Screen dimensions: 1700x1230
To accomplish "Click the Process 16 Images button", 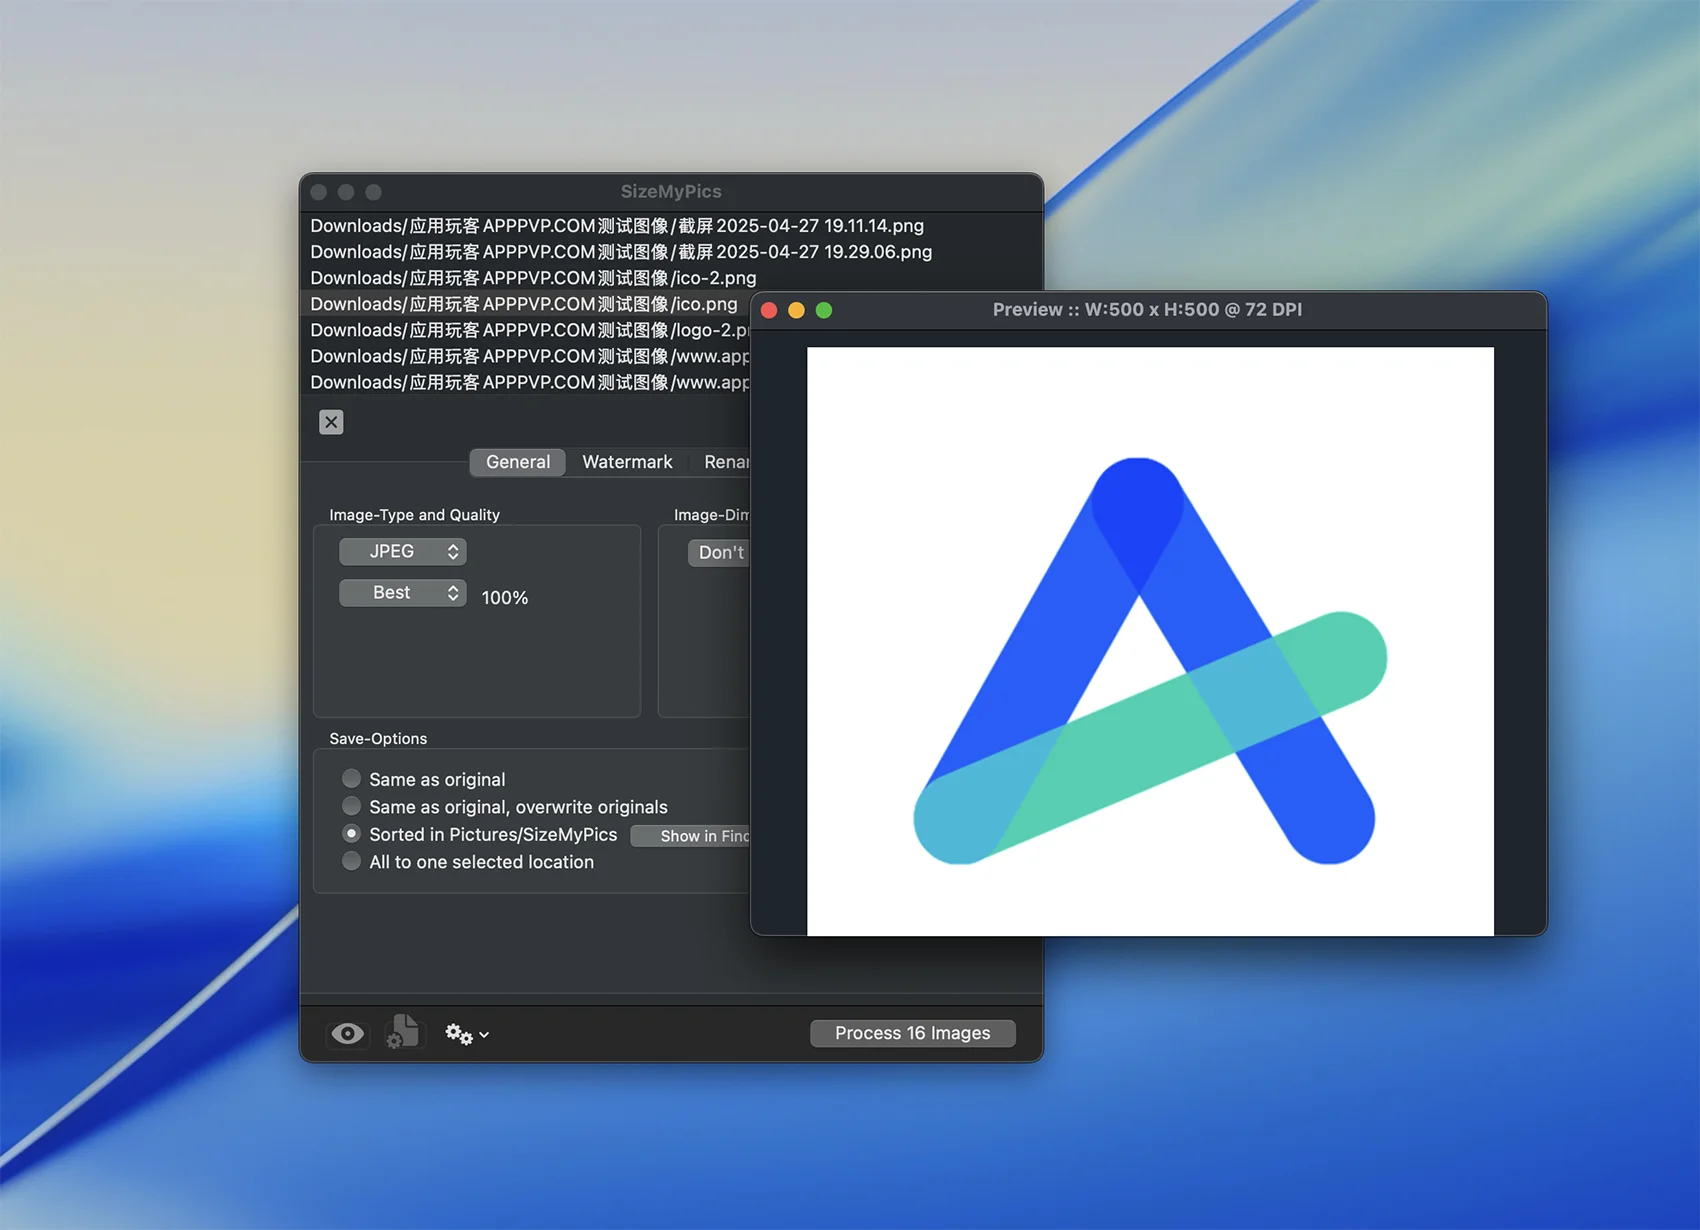I will [912, 1033].
